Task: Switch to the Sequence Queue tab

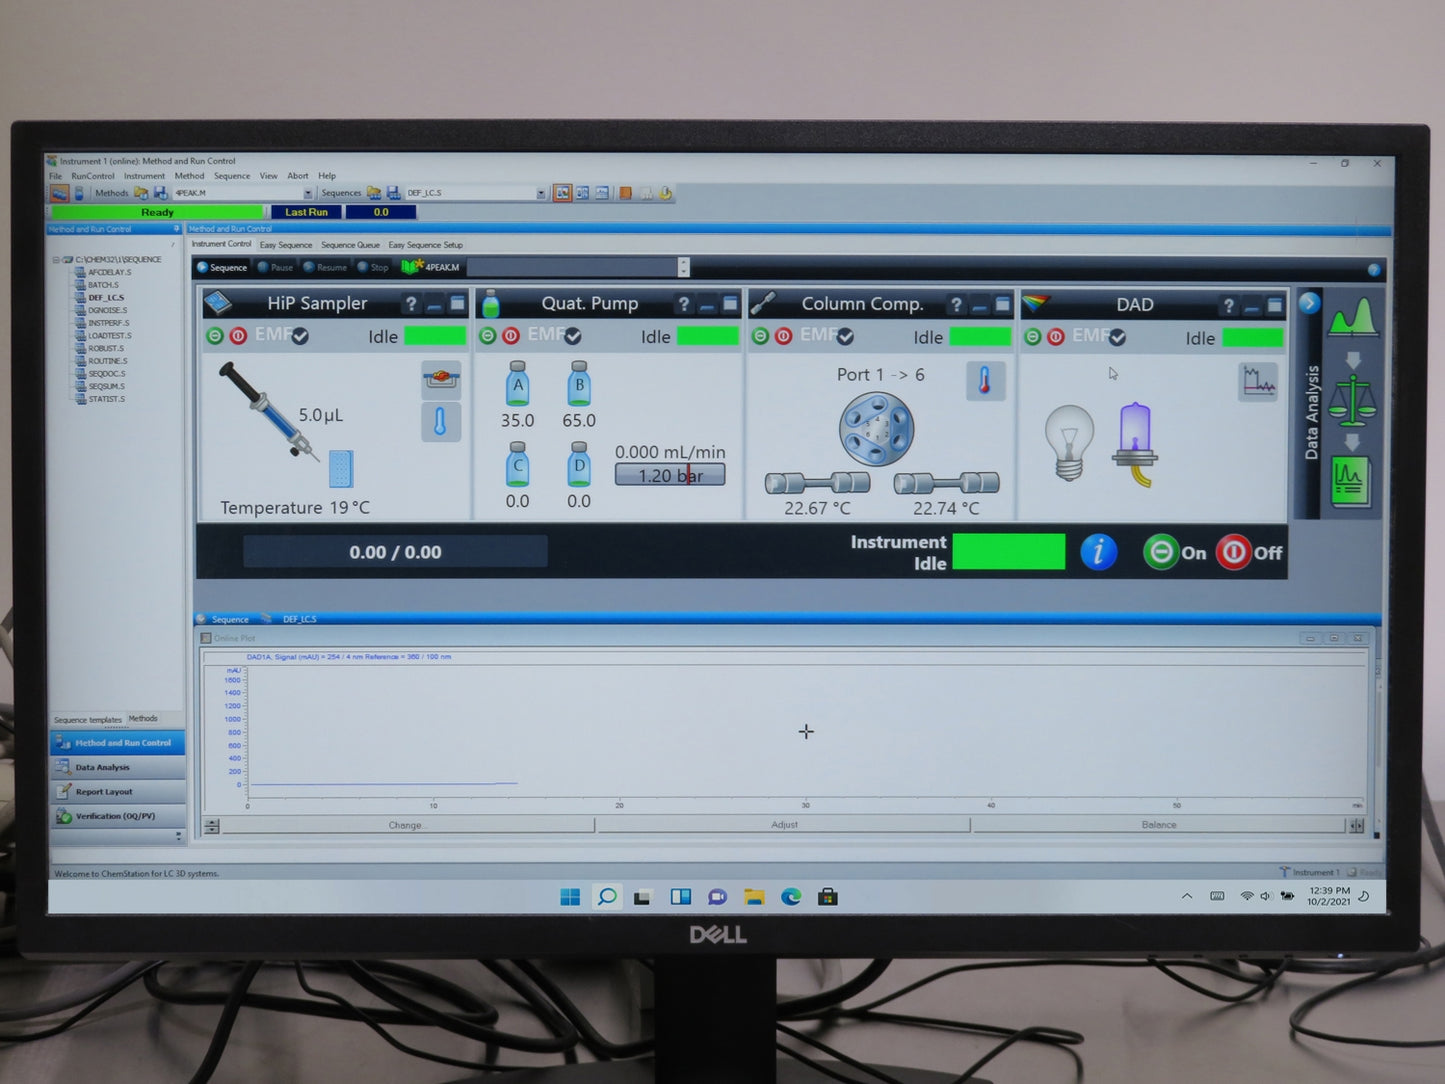Action: pos(350,245)
